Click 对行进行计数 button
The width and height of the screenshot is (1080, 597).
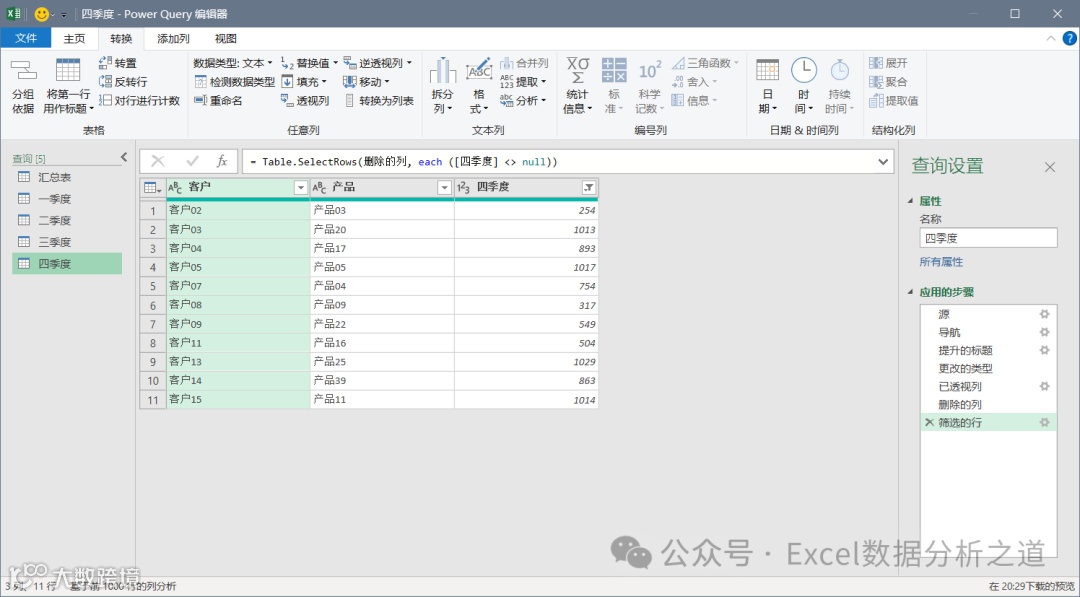(139, 101)
